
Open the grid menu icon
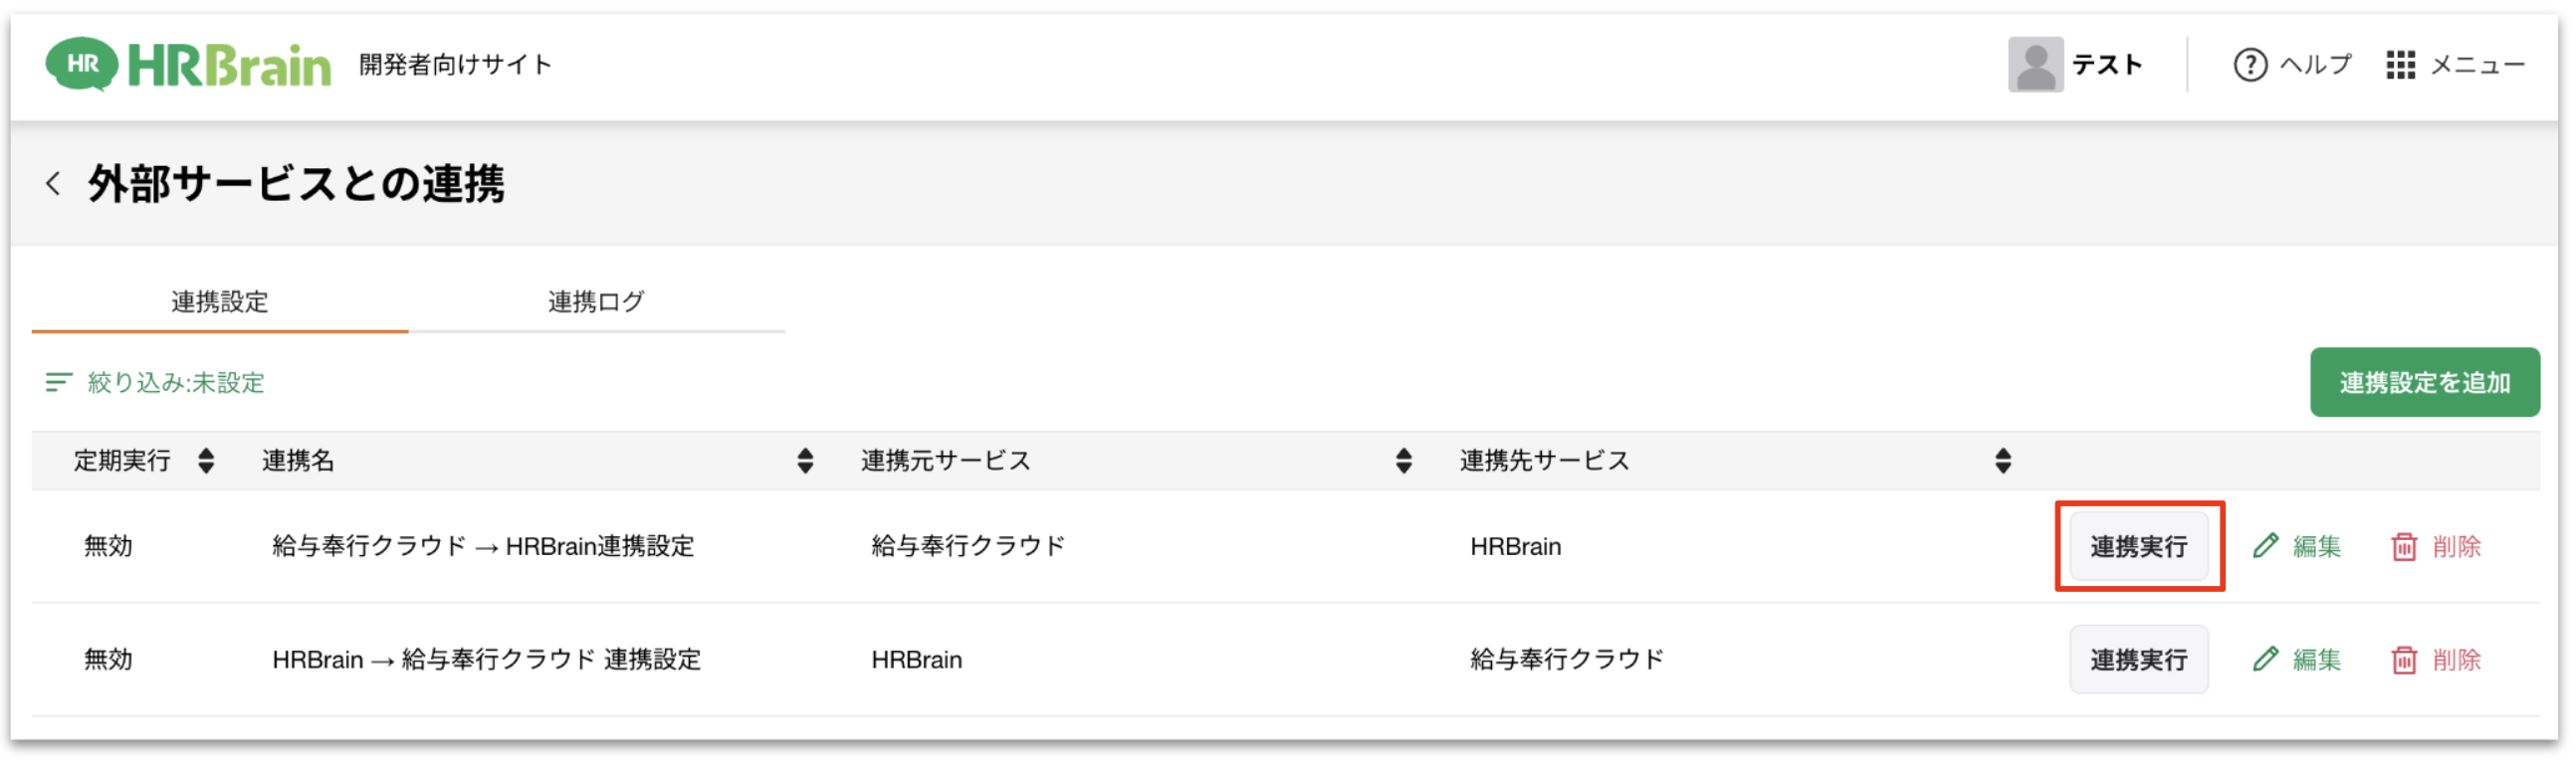(x=2399, y=65)
